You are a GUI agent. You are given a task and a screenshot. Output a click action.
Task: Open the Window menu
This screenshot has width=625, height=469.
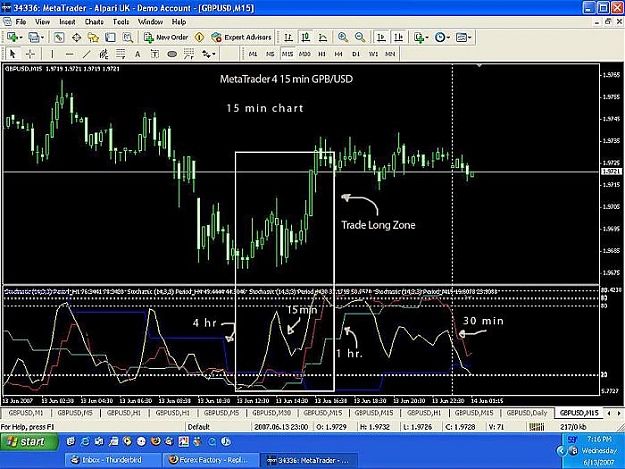(x=150, y=22)
